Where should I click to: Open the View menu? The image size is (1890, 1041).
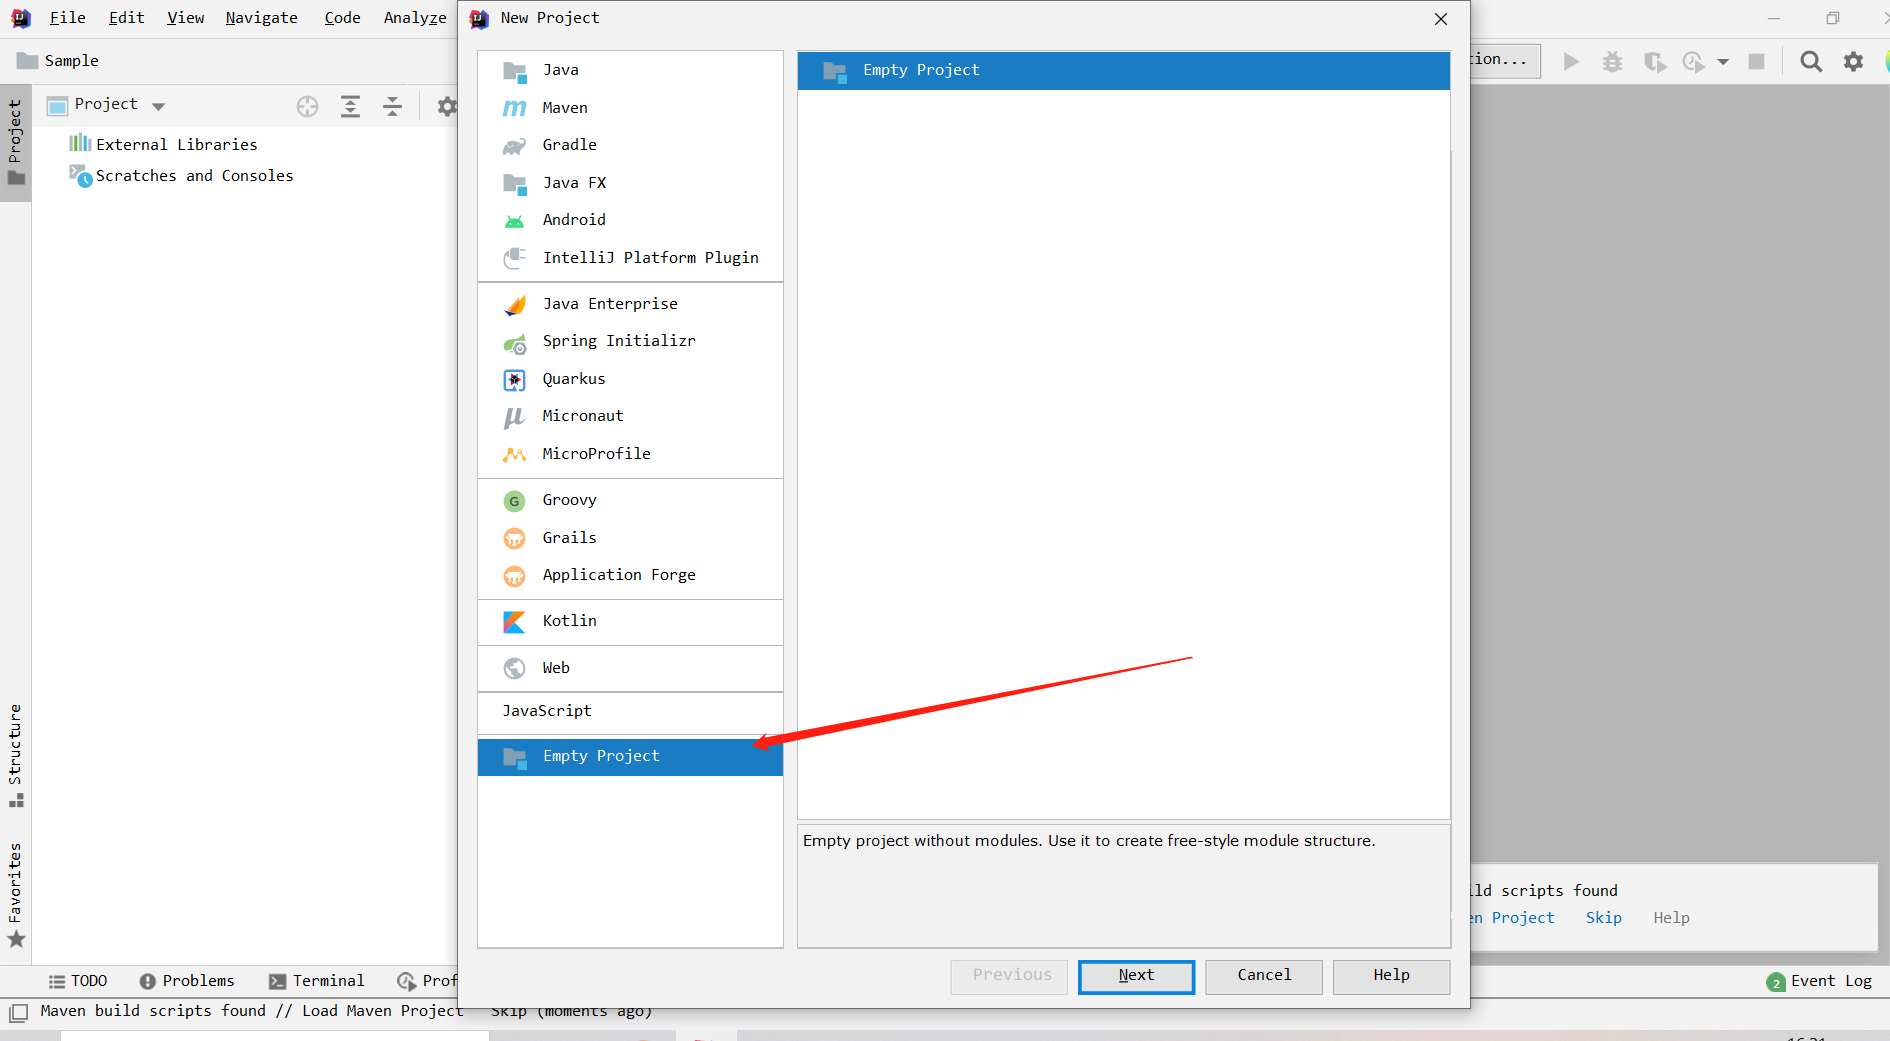coord(186,18)
